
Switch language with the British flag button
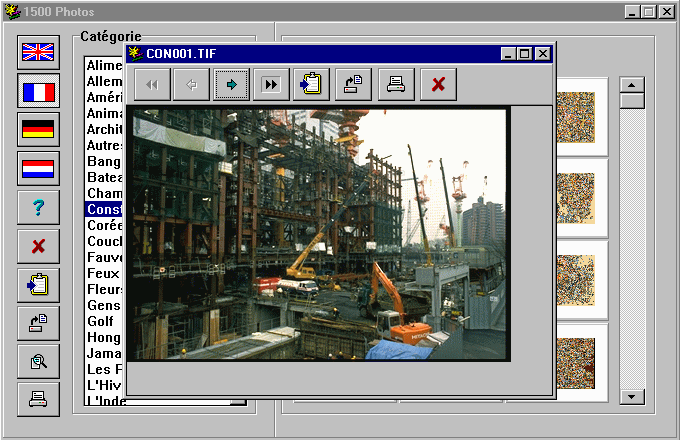click(x=38, y=54)
